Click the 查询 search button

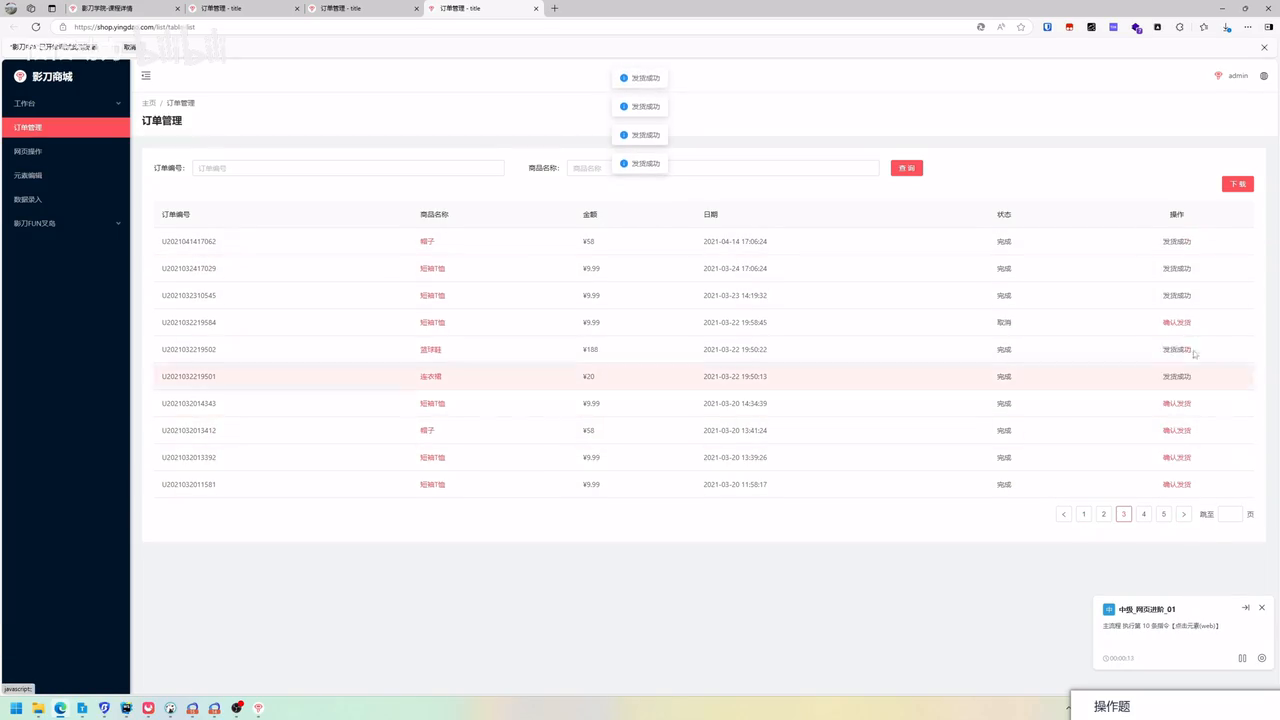(x=907, y=168)
